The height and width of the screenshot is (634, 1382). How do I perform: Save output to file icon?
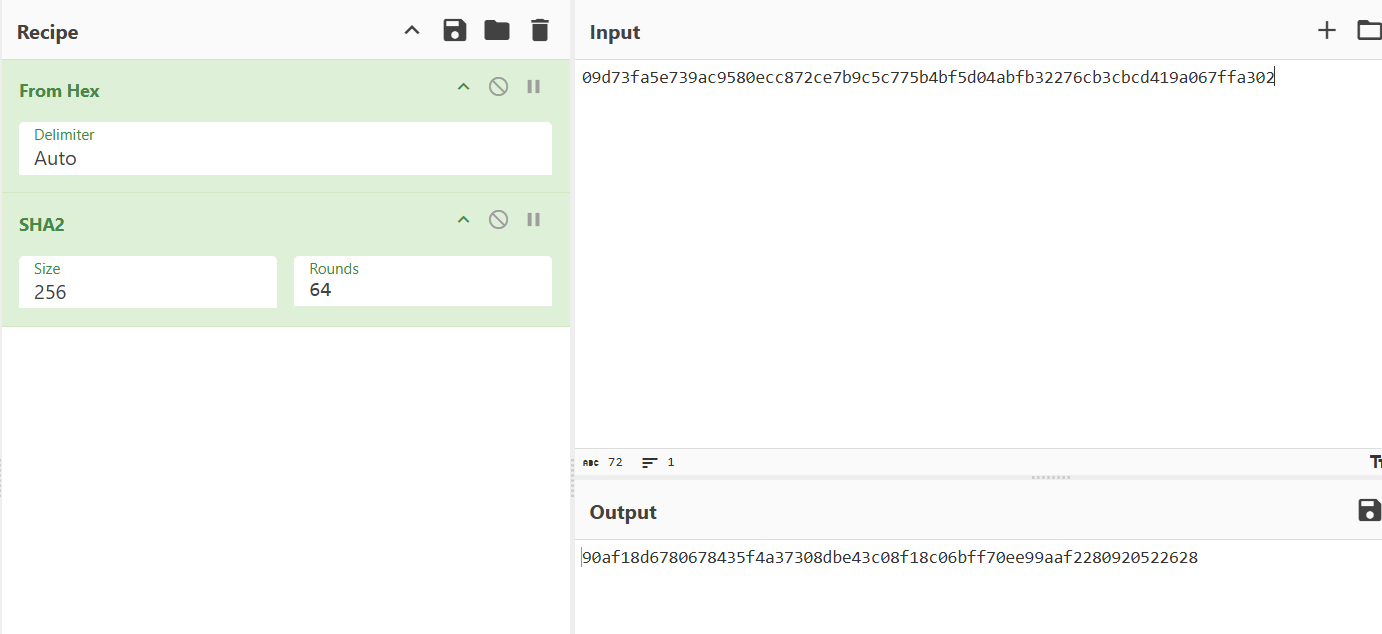click(x=1369, y=511)
